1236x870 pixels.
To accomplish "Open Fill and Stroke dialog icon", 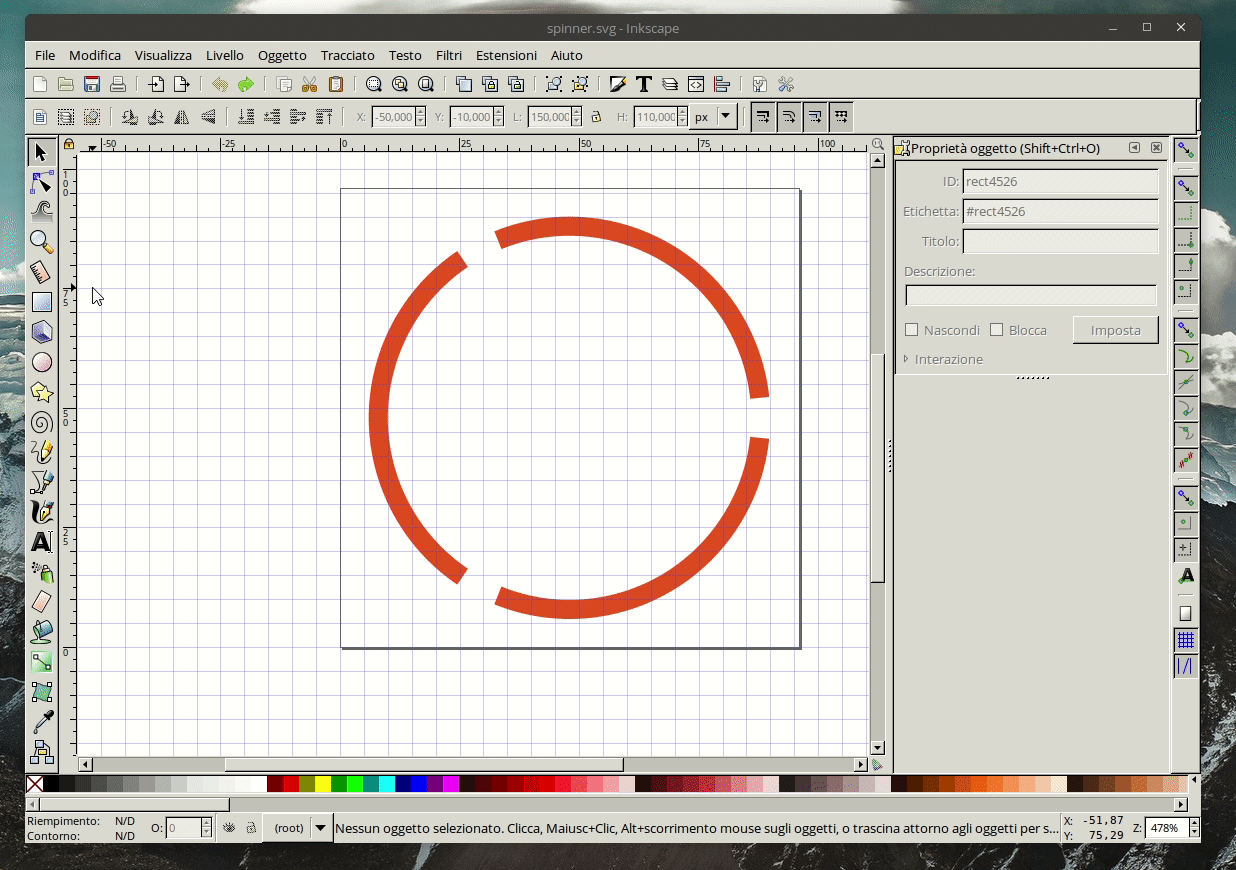I will tap(618, 84).
